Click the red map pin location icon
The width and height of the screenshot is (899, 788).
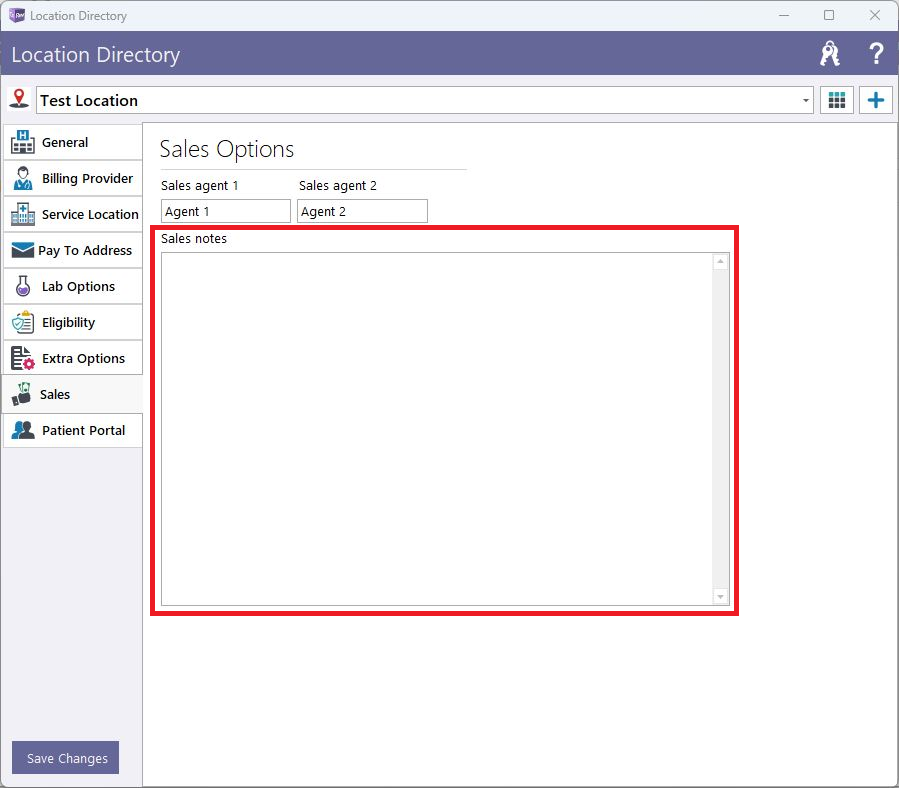tap(19, 99)
